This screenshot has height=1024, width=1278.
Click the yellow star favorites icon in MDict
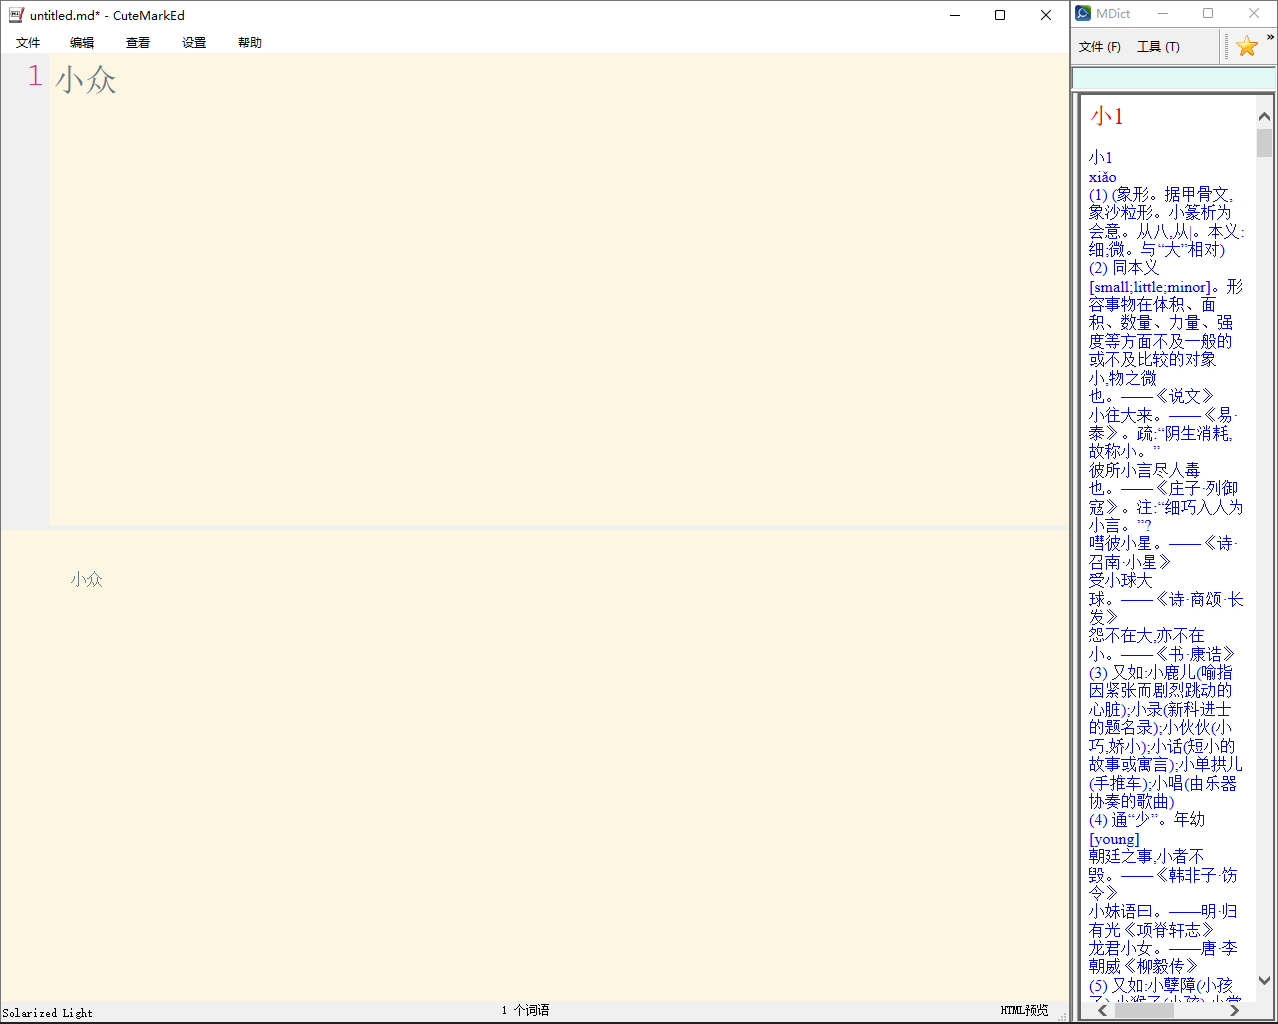pyautogui.click(x=1246, y=46)
